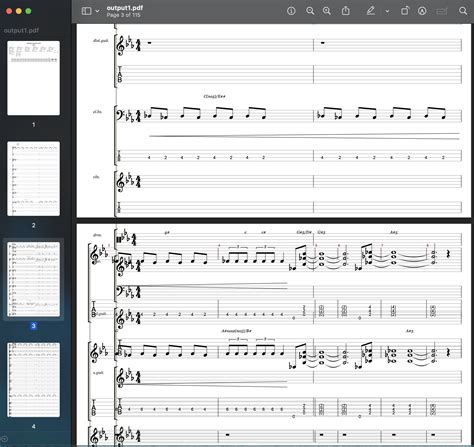The height and width of the screenshot is (447, 474).
Task: Rotate the page with rotate icon
Action: coord(405,11)
